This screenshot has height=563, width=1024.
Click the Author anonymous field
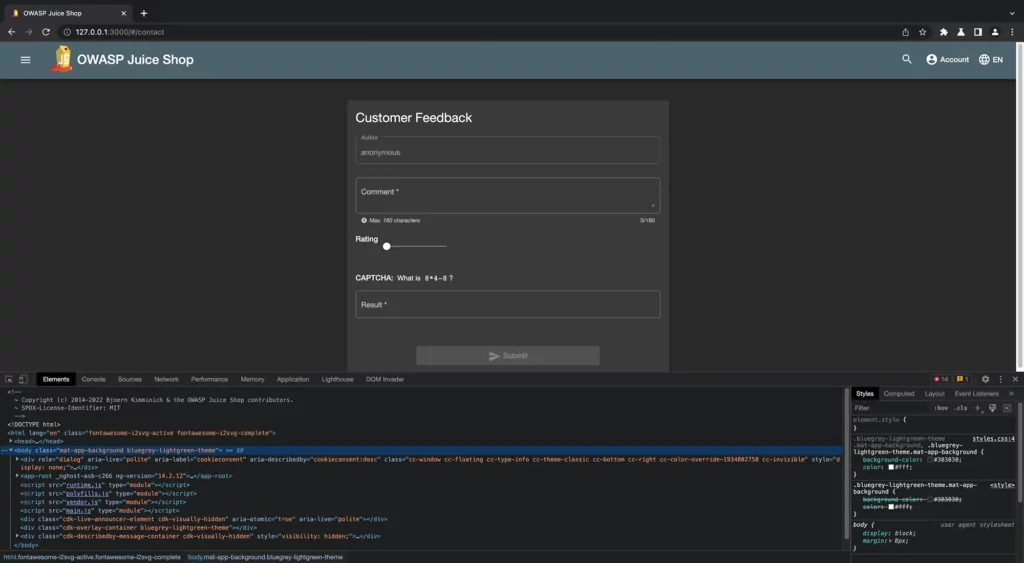tap(507, 150)
